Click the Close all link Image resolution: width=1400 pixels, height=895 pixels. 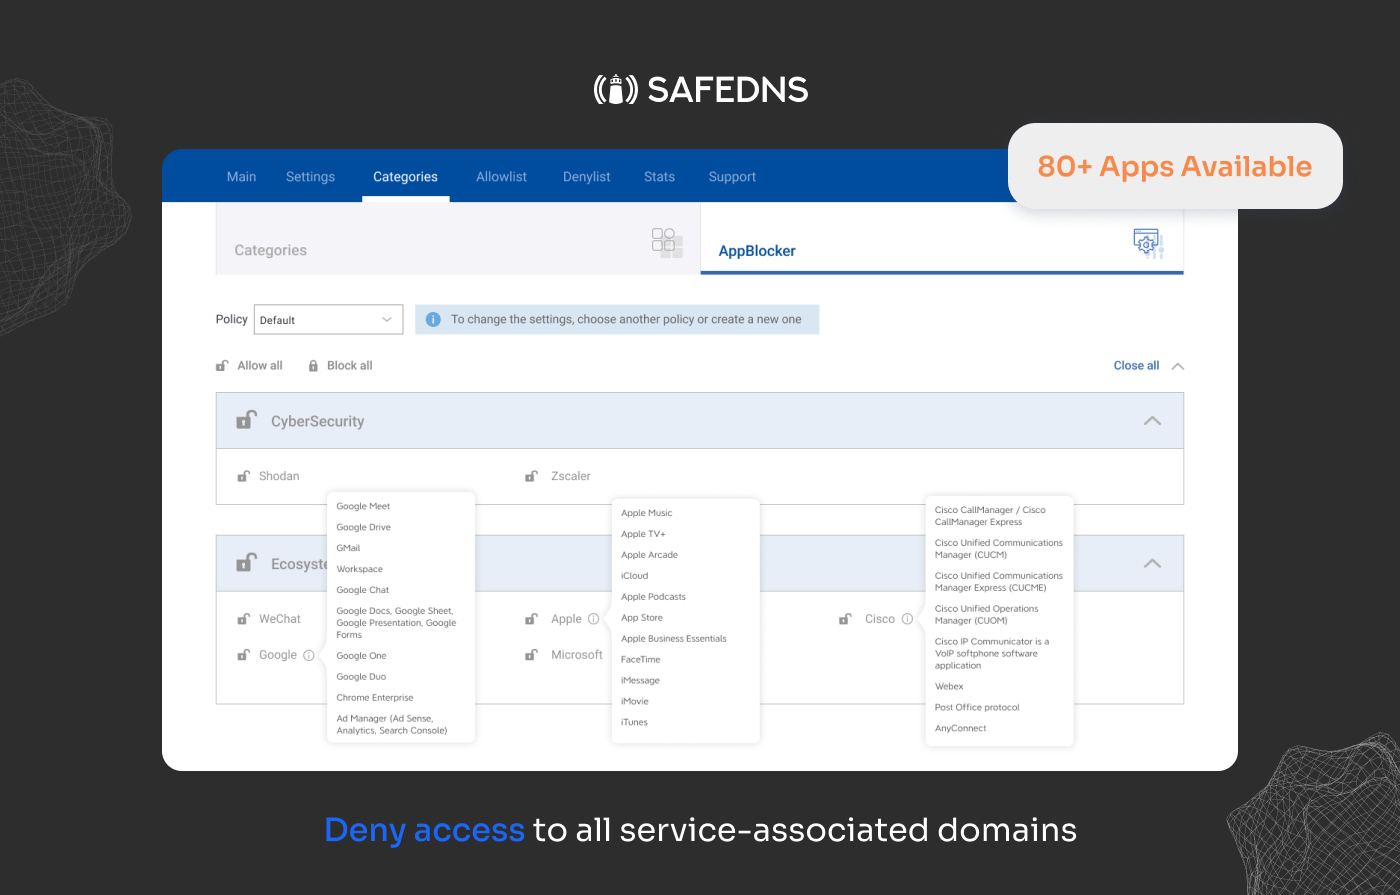1137,365
